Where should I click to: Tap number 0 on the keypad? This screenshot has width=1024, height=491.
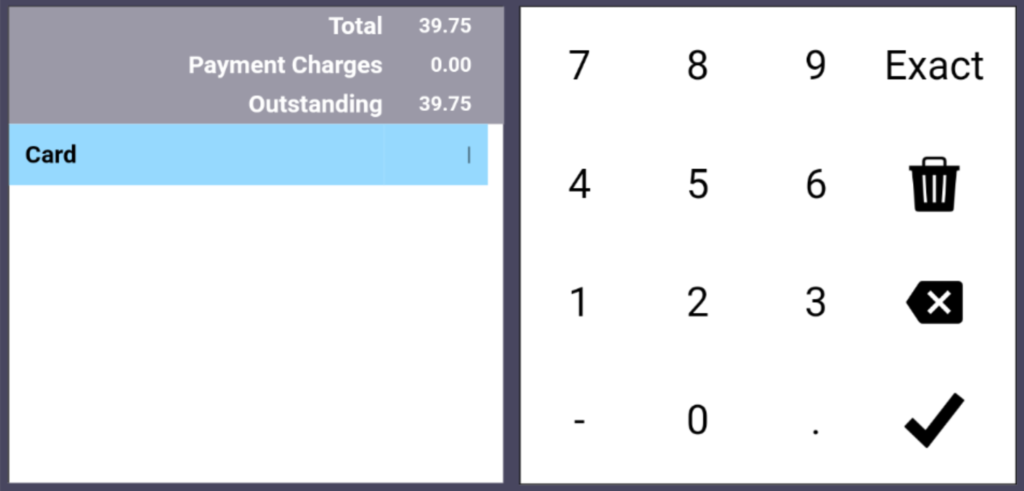click(698, 420)
